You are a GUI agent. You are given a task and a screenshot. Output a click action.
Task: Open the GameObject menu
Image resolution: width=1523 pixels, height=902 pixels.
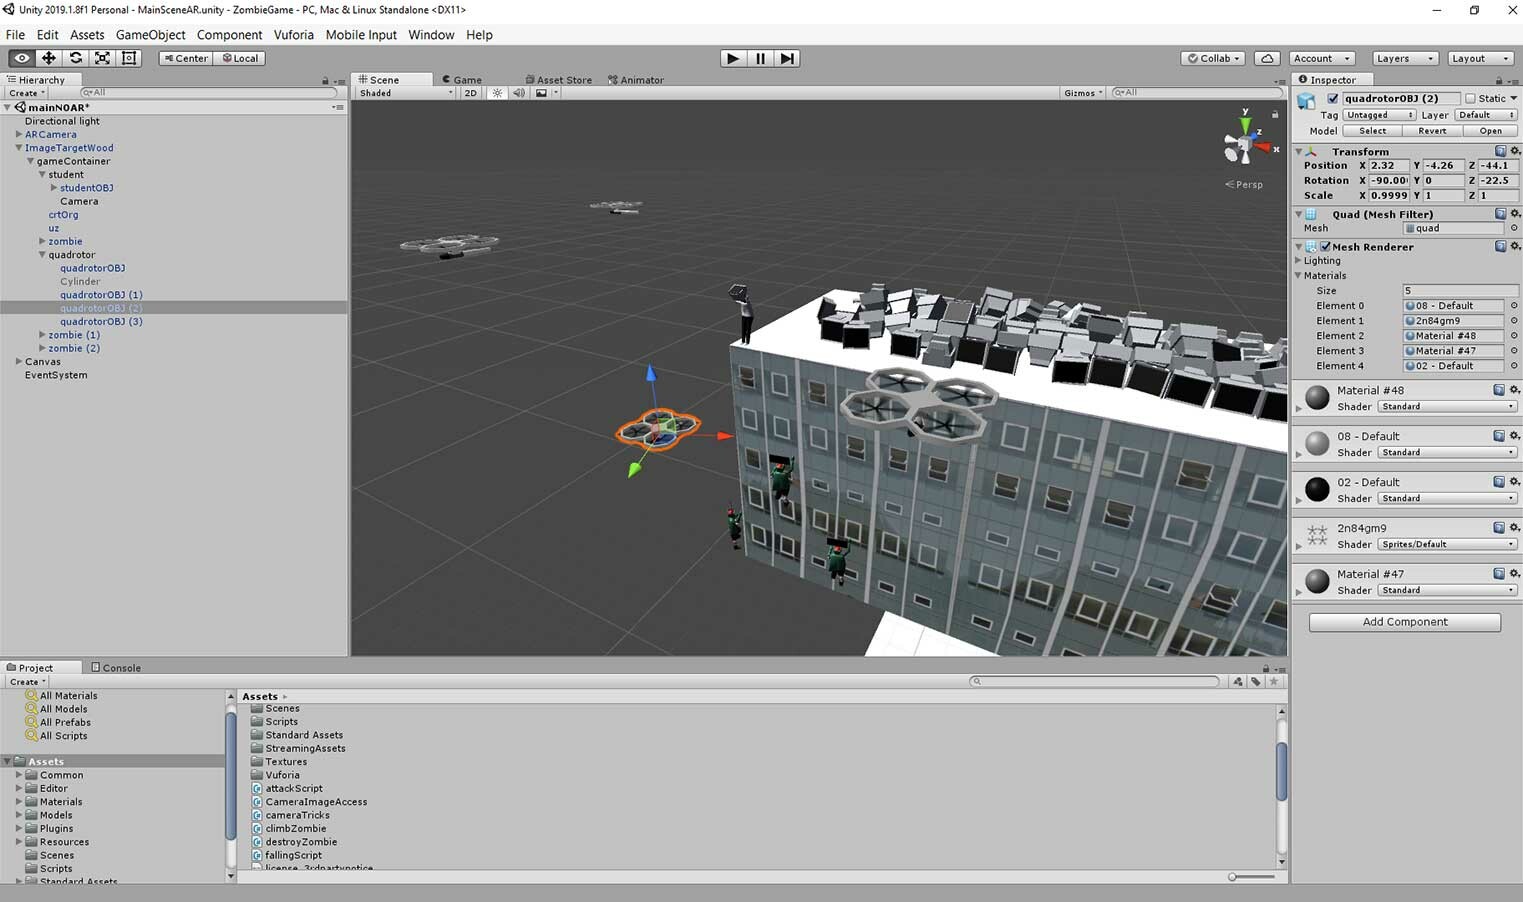pyautogui.click(x=150, y=35)
